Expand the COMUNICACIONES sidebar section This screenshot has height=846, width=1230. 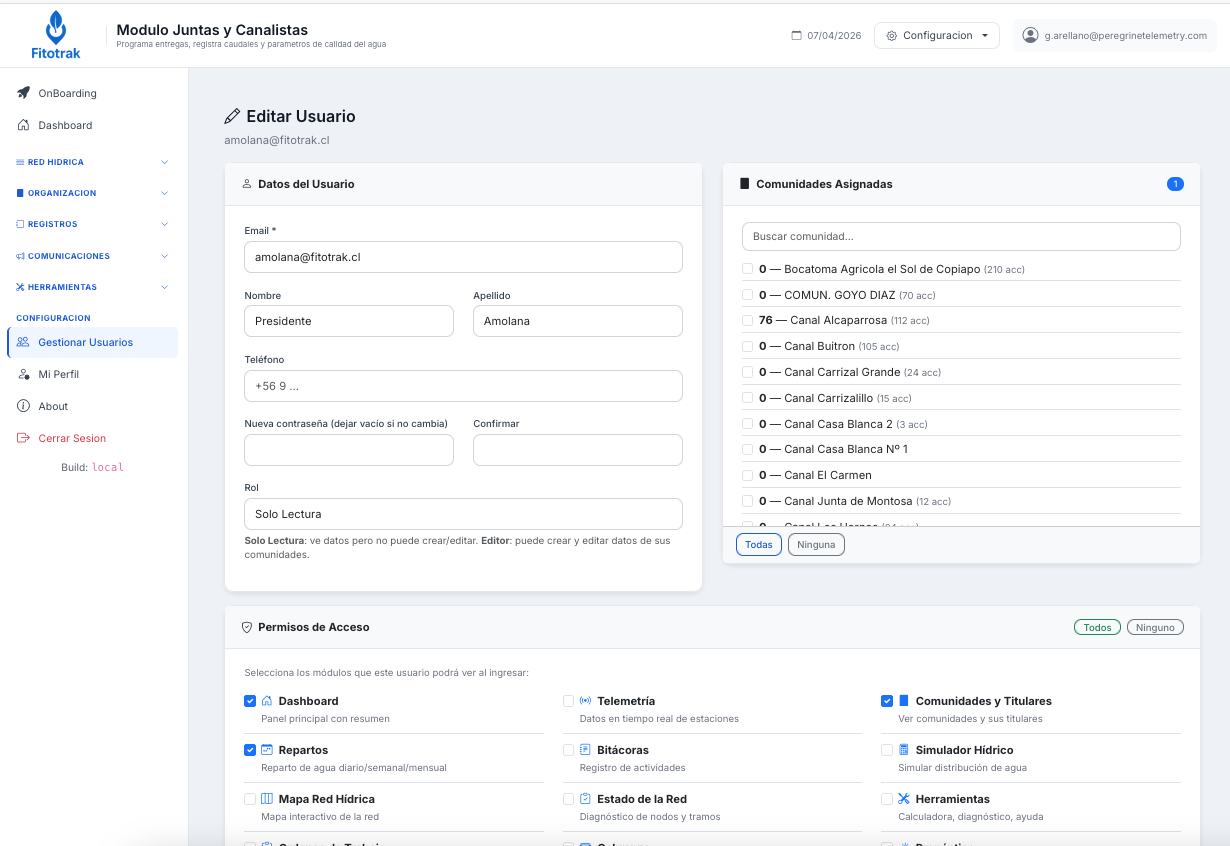click(x=93, y=256)
